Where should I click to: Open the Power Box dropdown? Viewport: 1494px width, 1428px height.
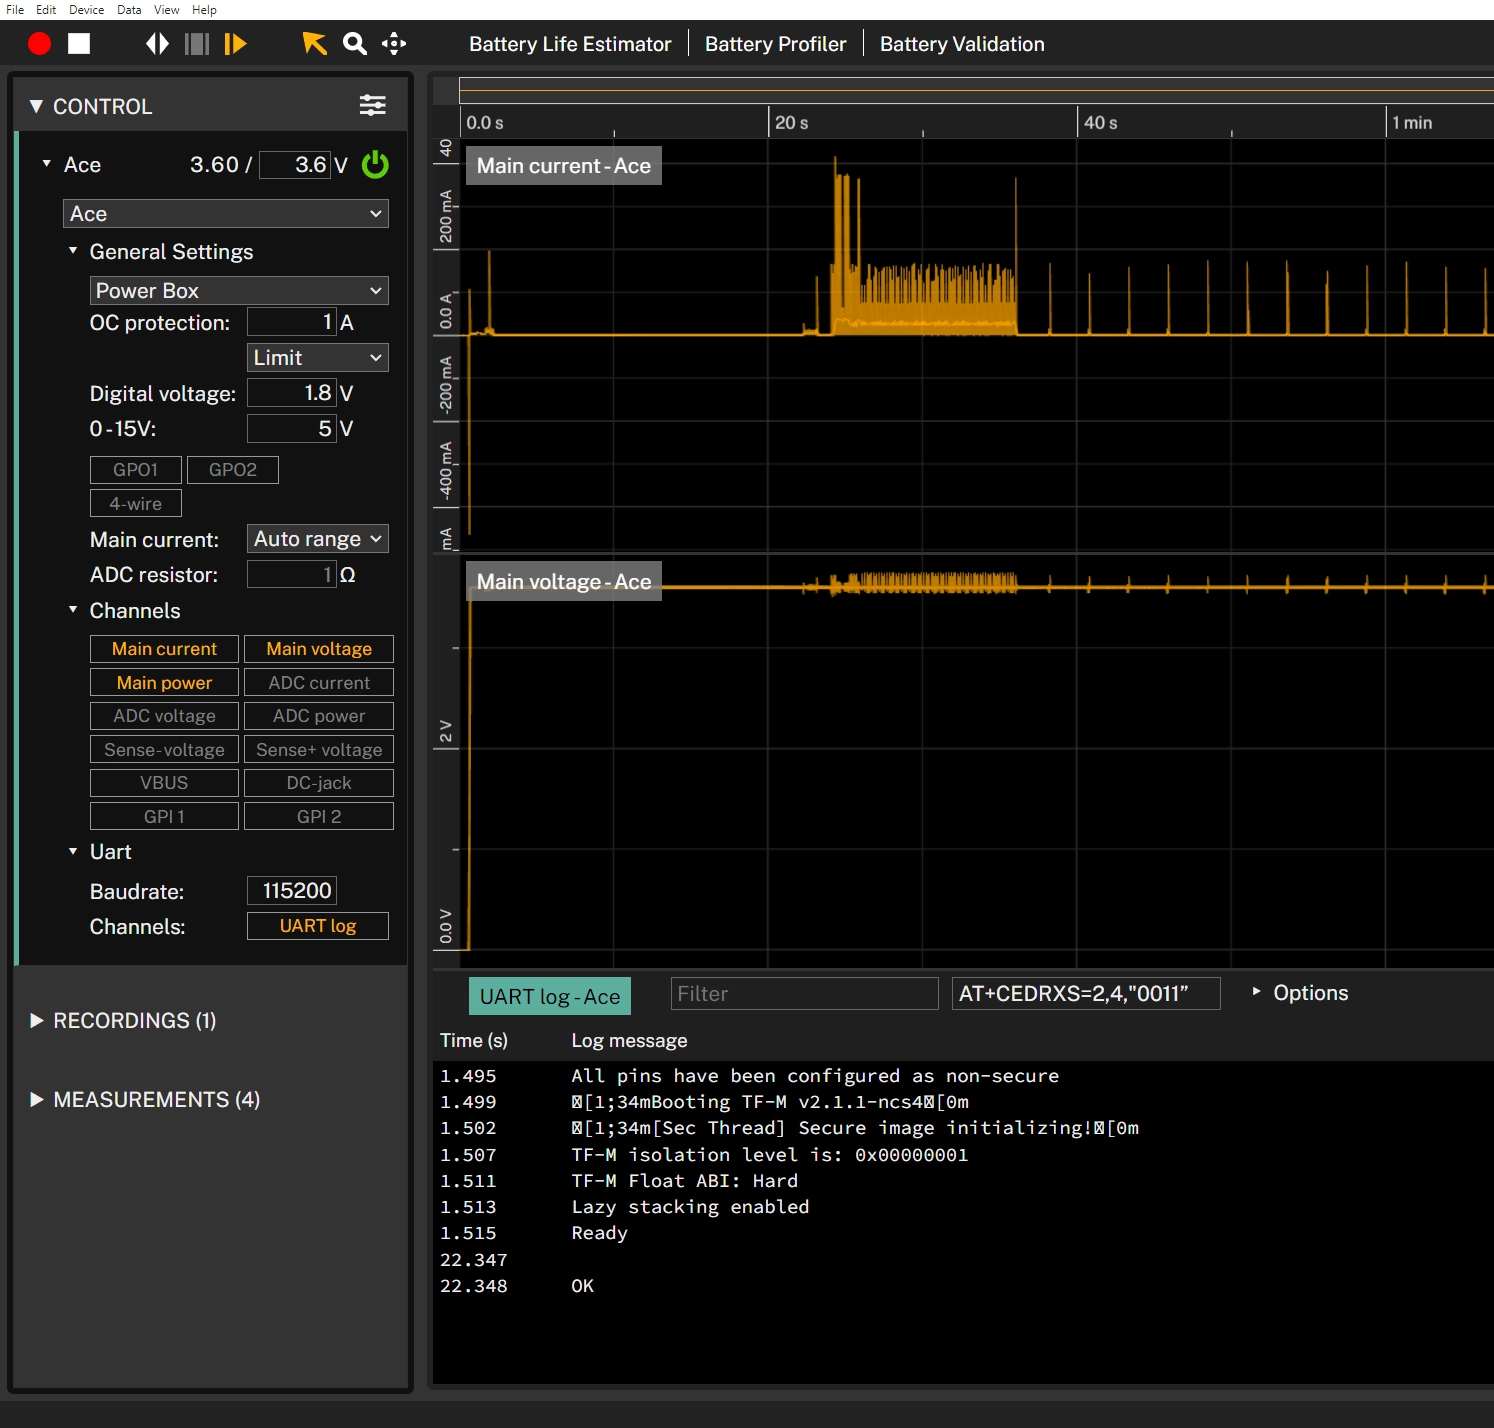coord(238,290)
